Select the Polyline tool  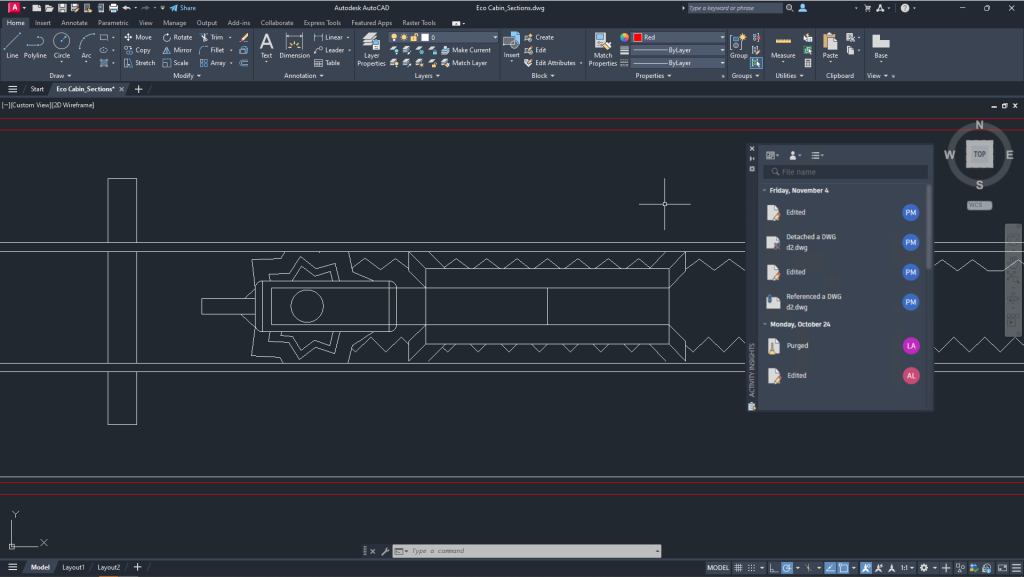(x=36, y=42)
